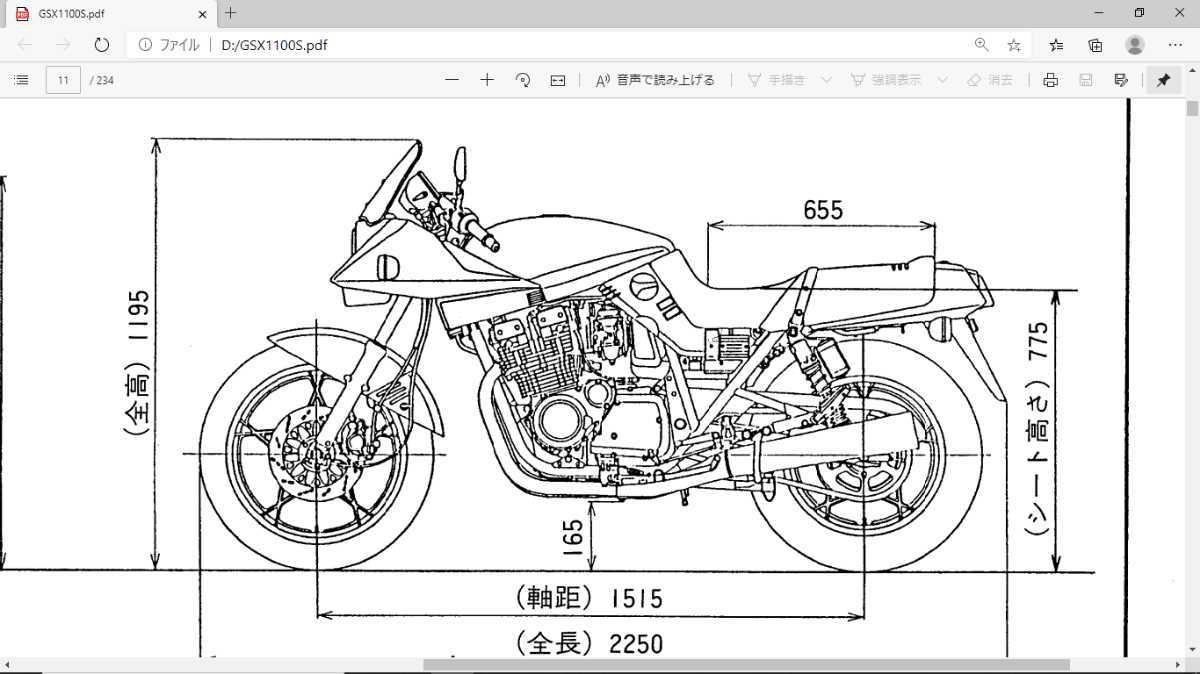Viewport: 1200px width, 674px height.
Task: Click the scroll right arrow
Action: [1179, 665]
